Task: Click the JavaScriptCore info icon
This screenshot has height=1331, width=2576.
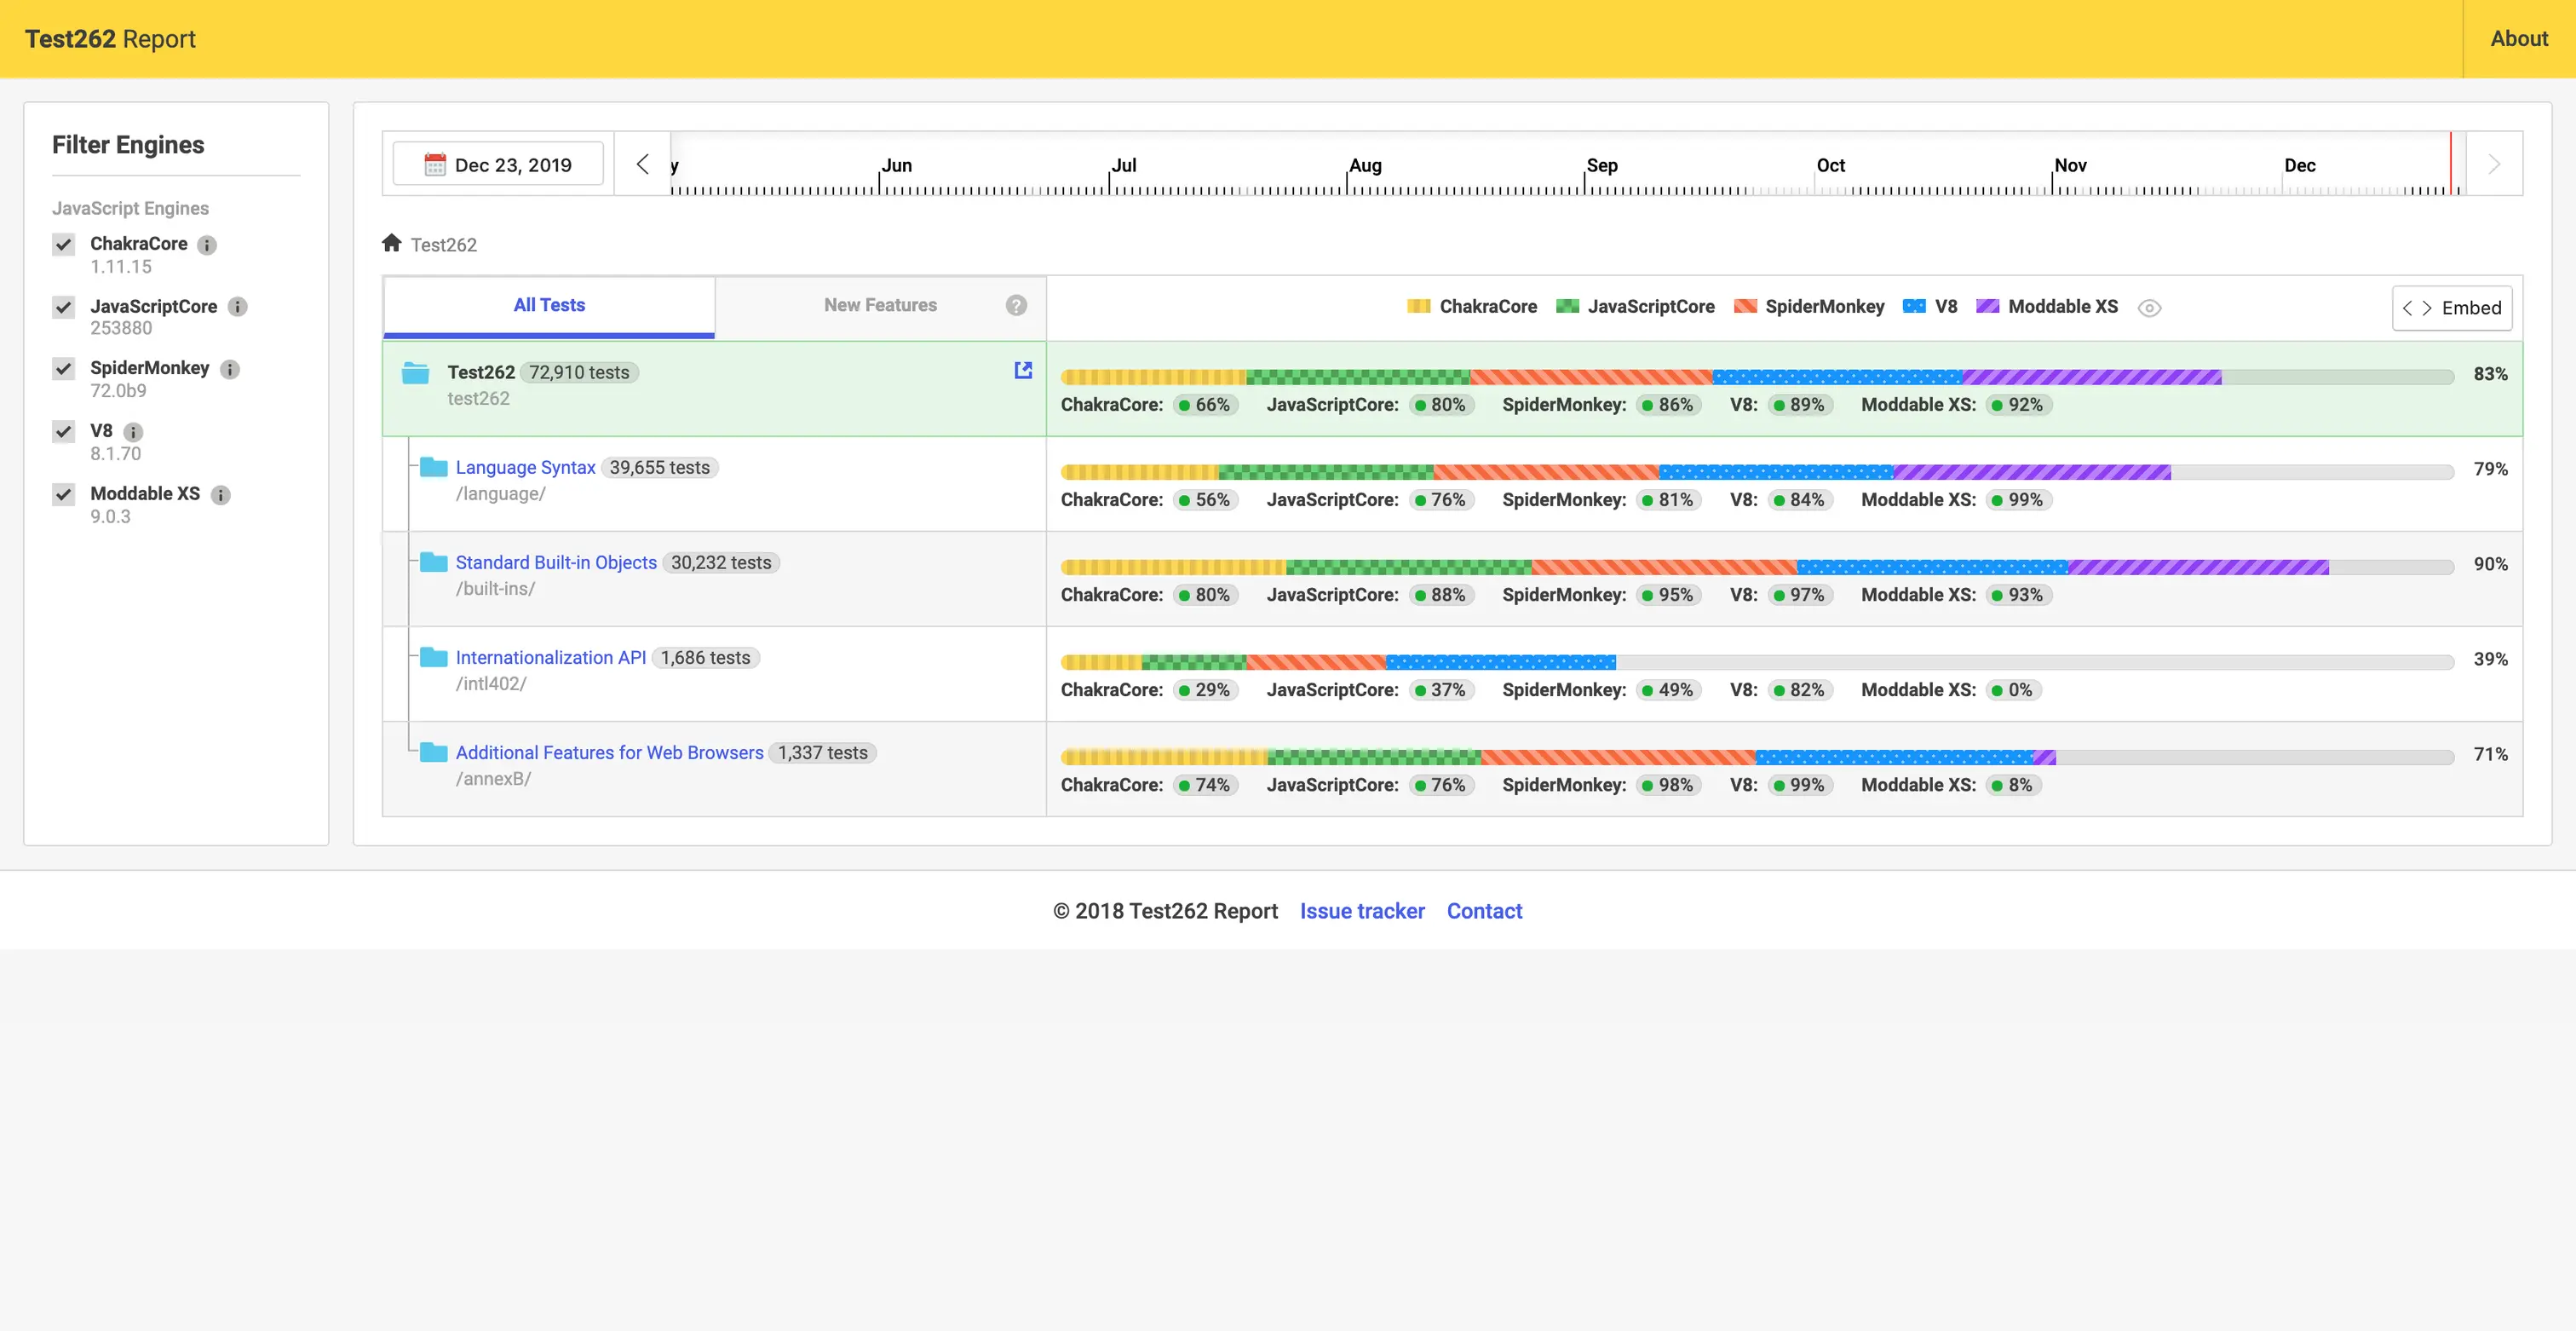Action: (237, 307)
